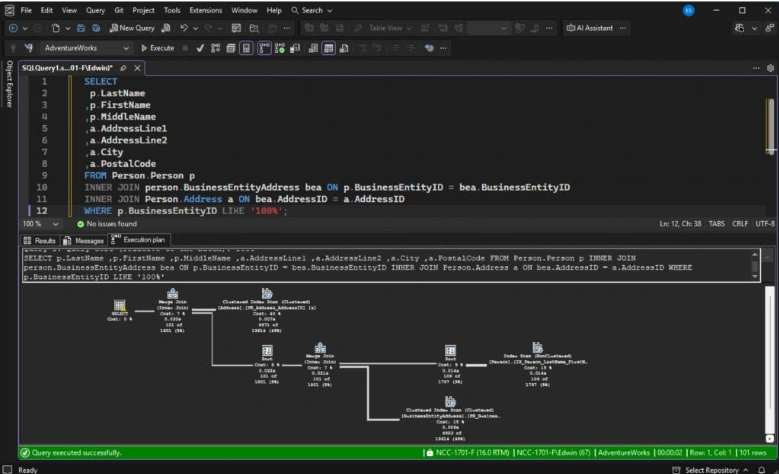
Task: Click the user account avatar
Action: click(x=688, y=10)
